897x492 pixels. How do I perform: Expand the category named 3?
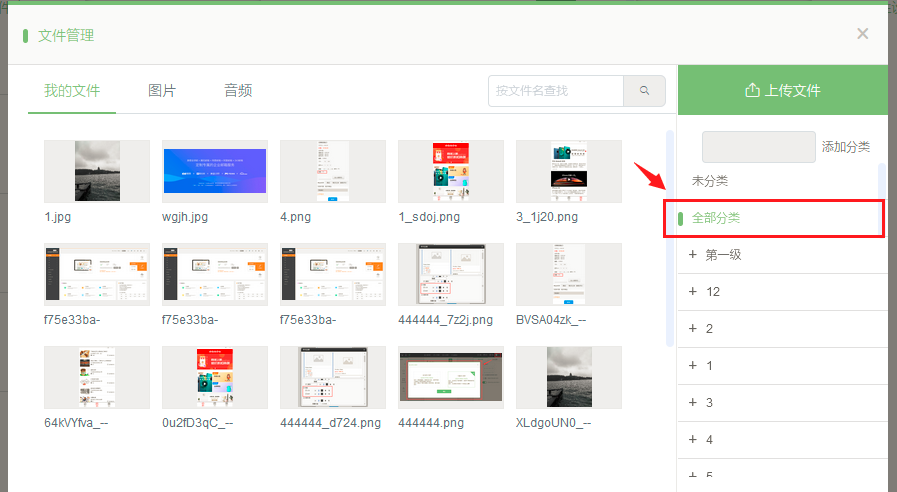tap(692, 403)
